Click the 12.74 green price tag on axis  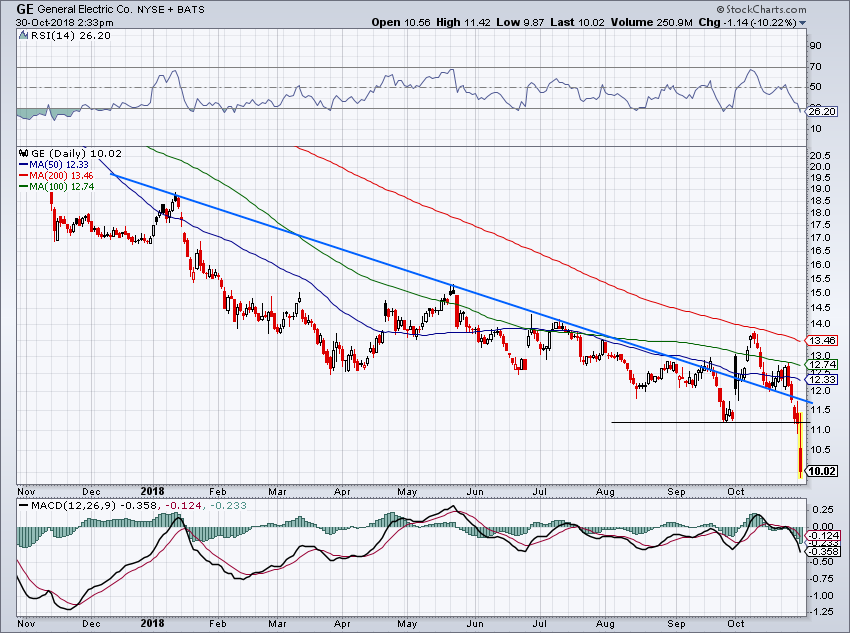click(x=822, y=365)
